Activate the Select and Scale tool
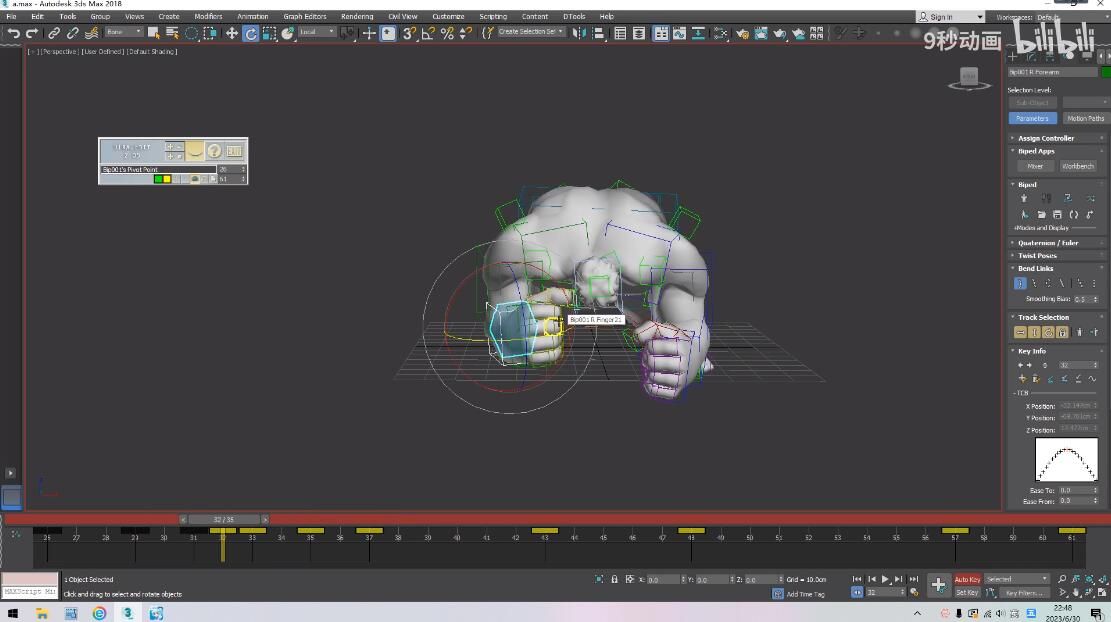Image resolution: width=1111 pixels, height=622 pixels. (x=269, y=33)
